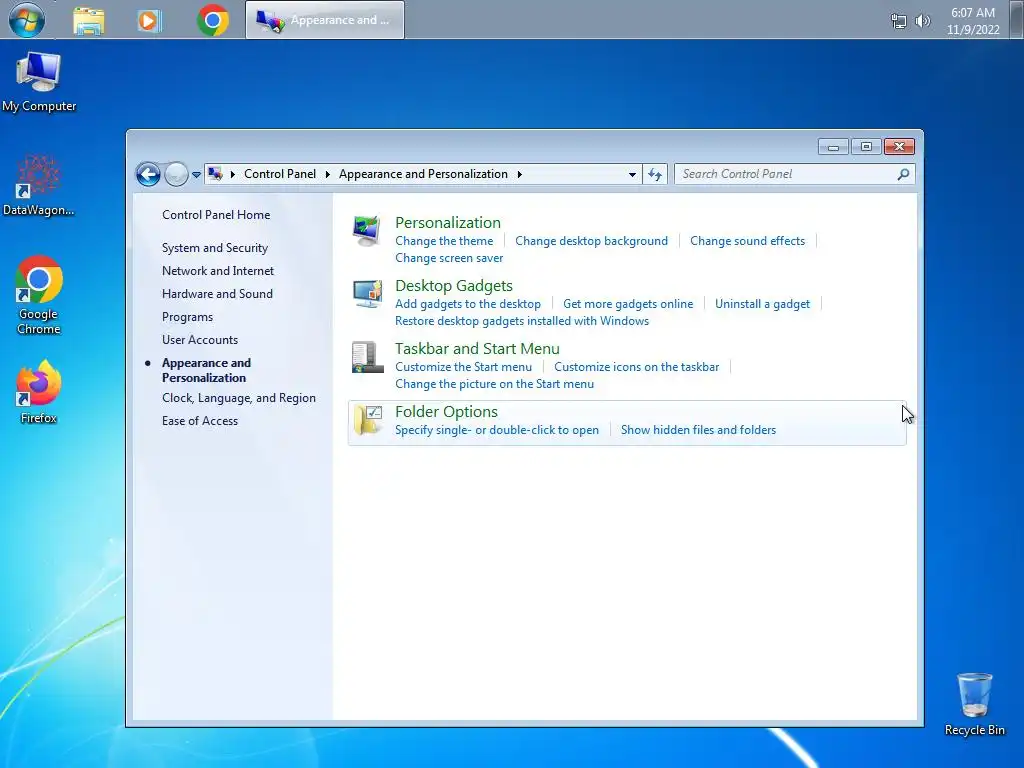1024x768 pixels.
Task: Open Hardware and Sound category
Action: (x=217, y=294)
